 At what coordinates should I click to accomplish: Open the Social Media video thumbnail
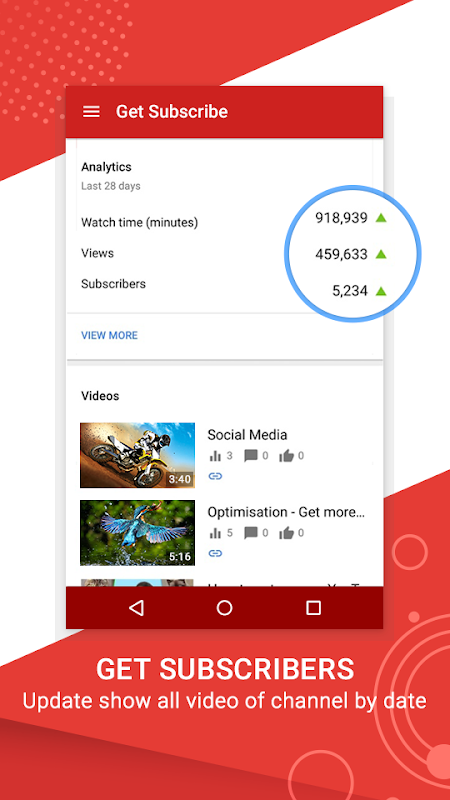137,455
